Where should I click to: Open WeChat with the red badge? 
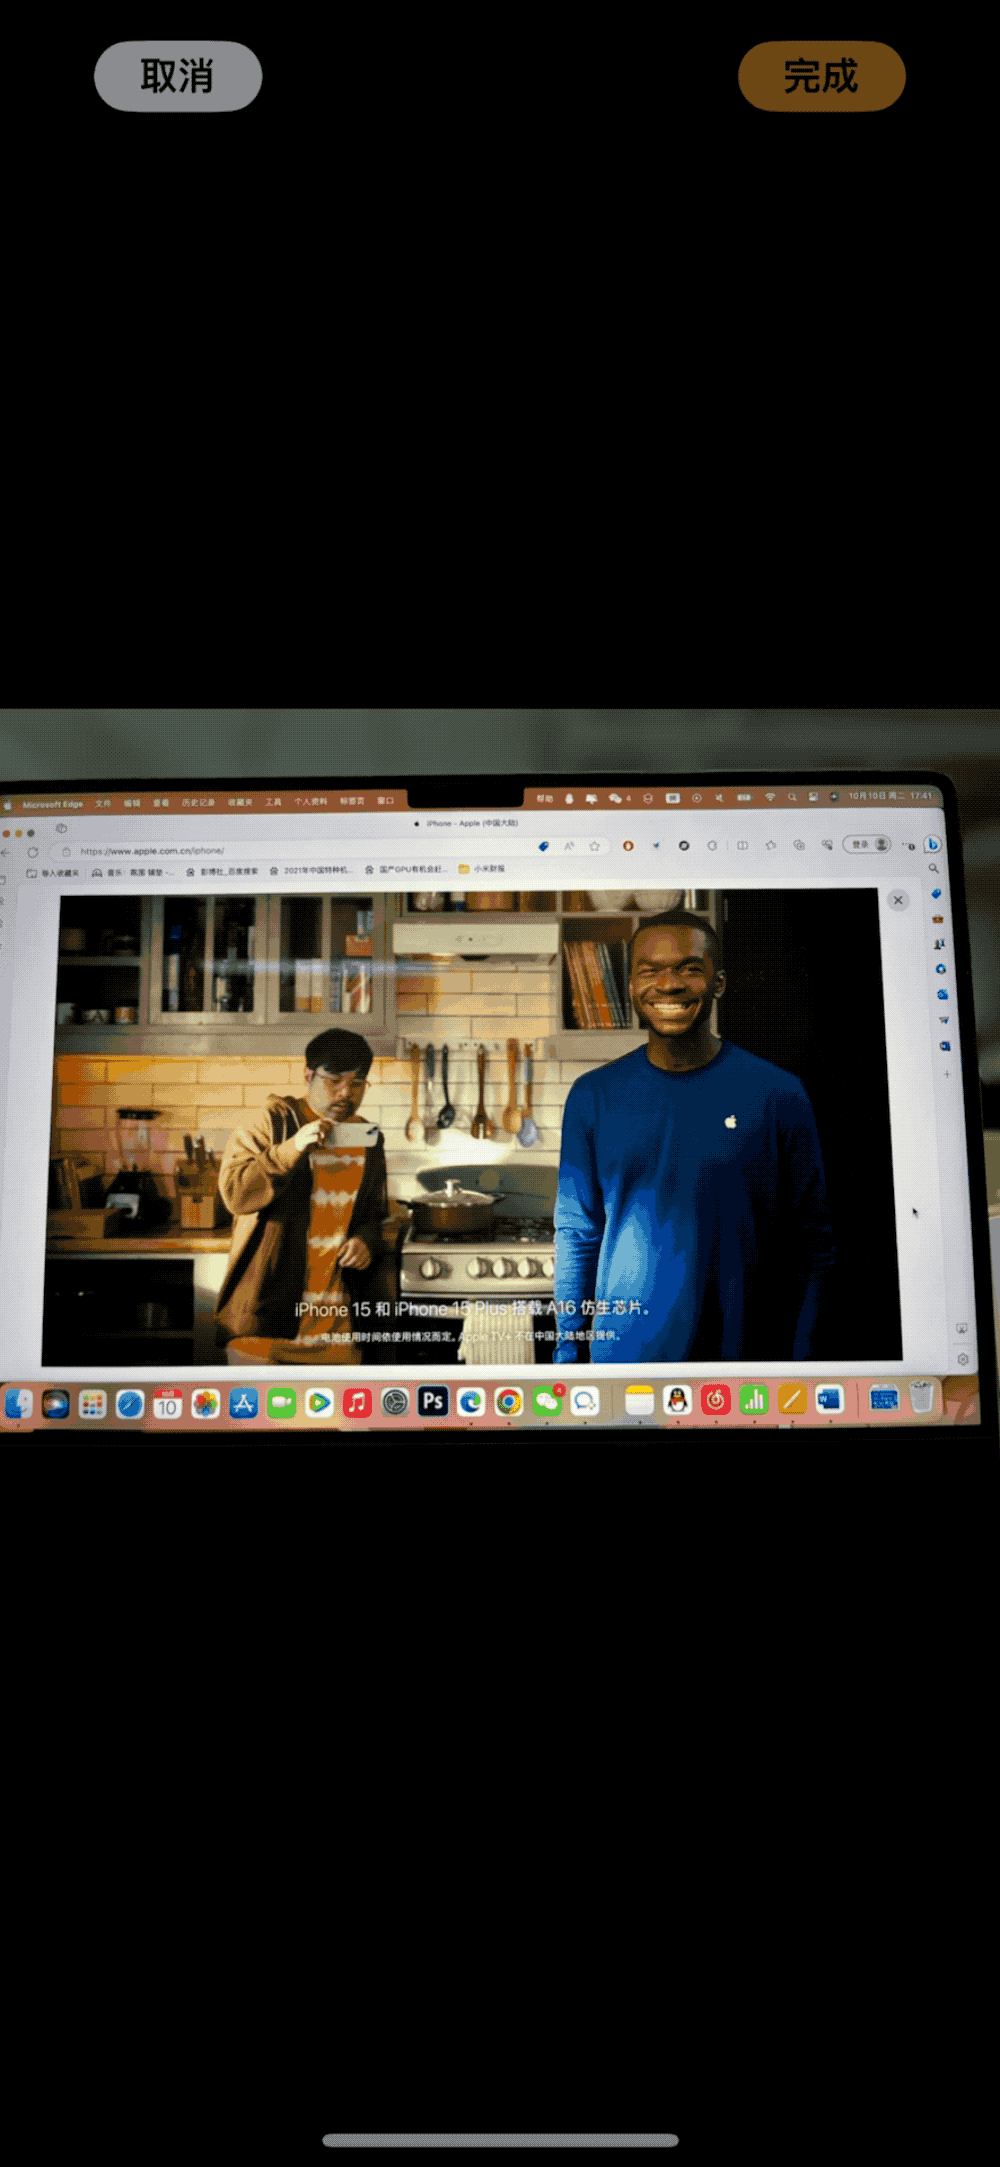pos(547,1401)
